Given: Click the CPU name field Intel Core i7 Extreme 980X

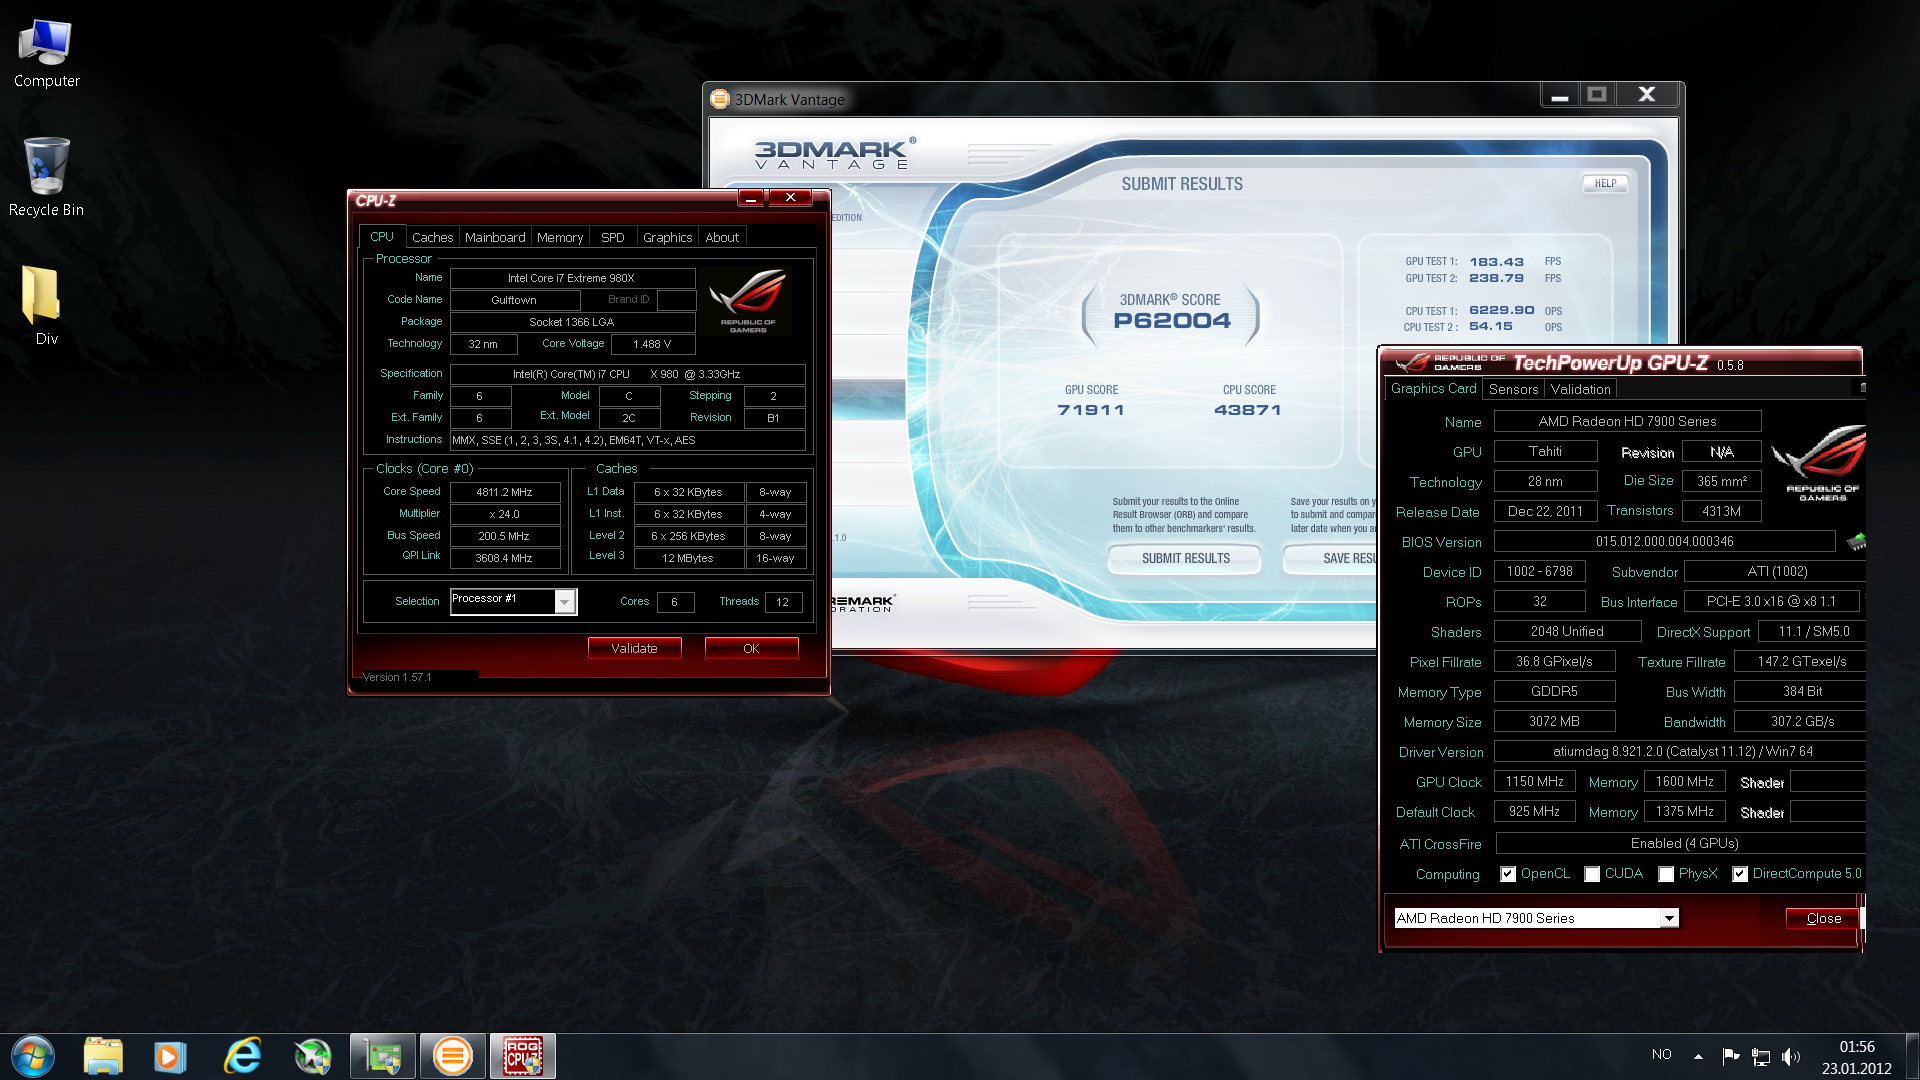Looking at the screenshot, I should (572, 278).
